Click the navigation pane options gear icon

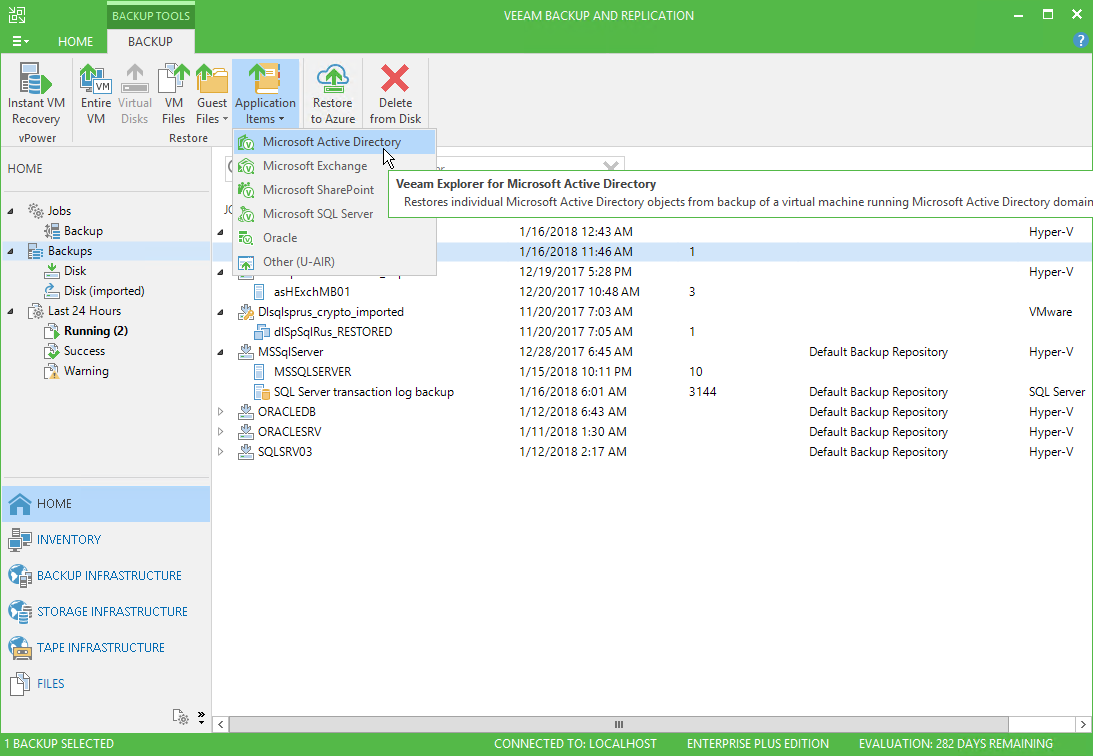click(x=181, y=716)
